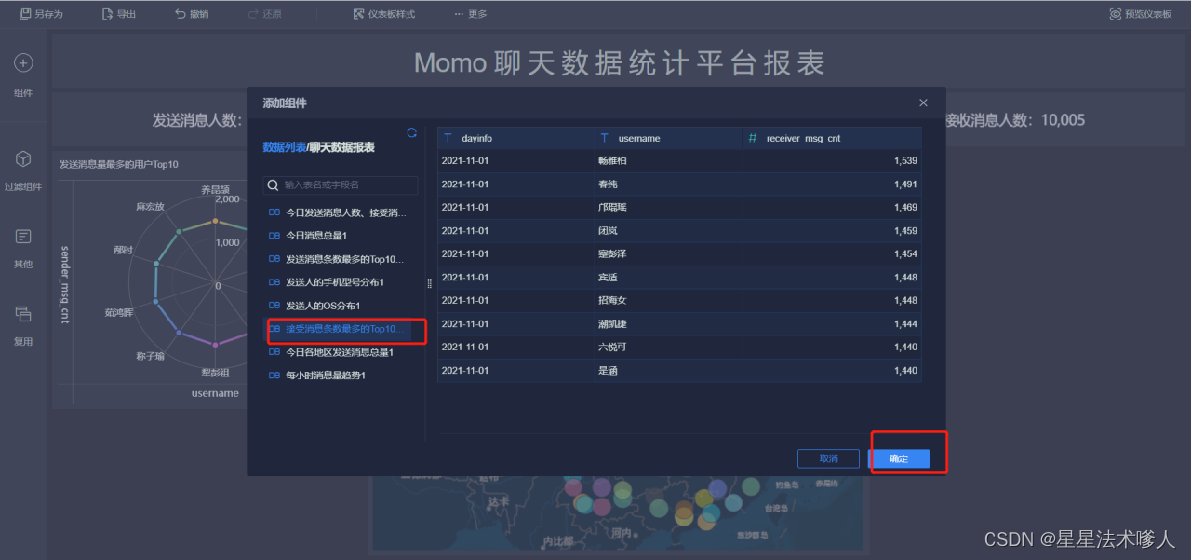Click the dashboard title Momo 聊天数据统计平台报表
Viewport: 1192px width, 560px height.
point(620,63)
